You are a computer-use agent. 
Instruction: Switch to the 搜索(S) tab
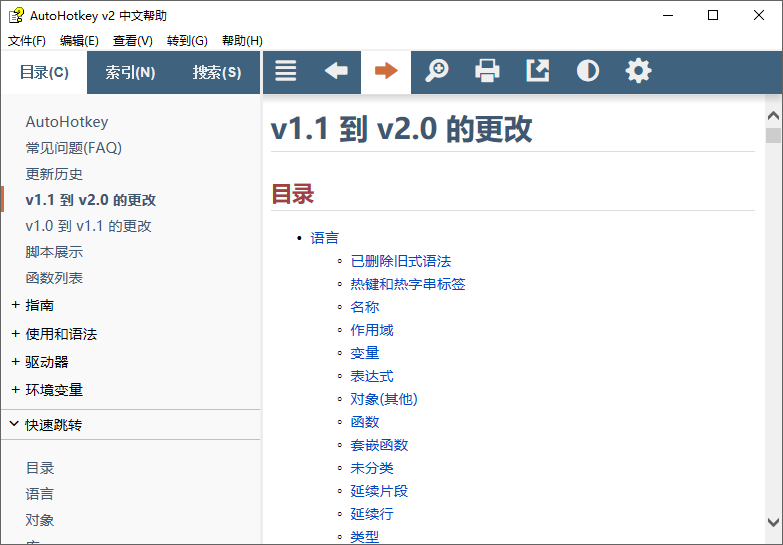tap(217, 72)
